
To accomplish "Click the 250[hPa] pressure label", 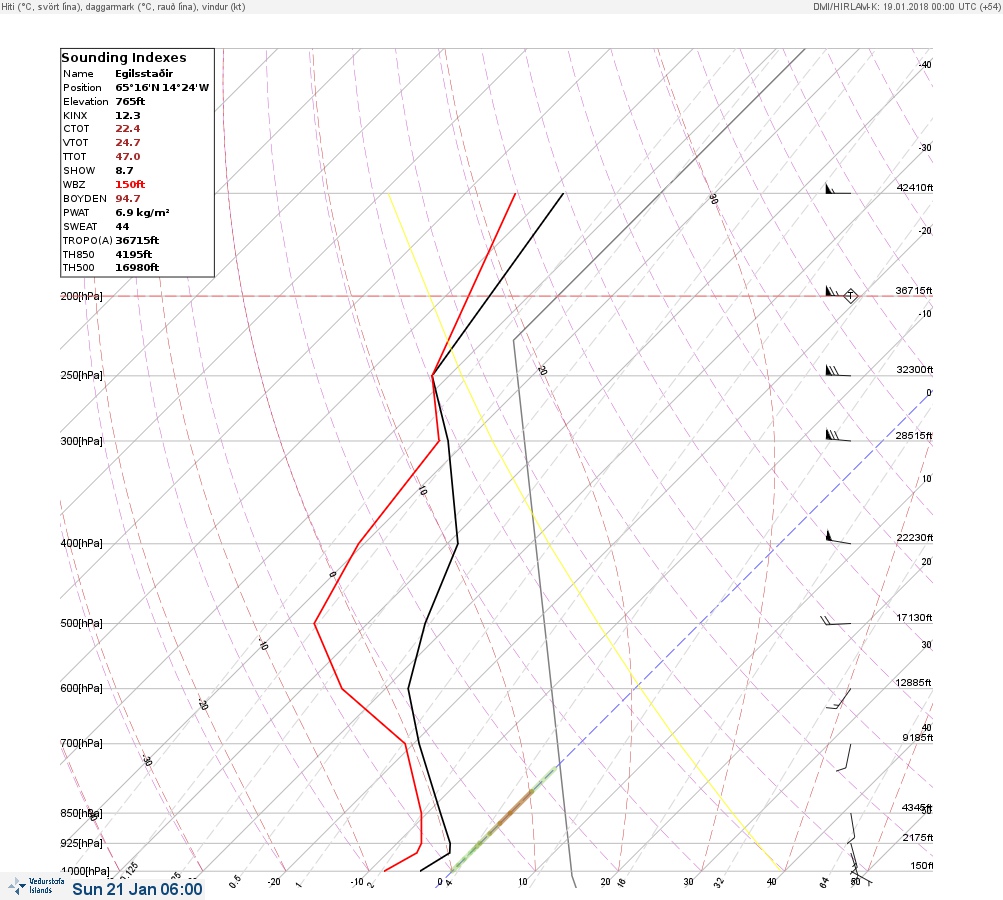I will click(81, 375).
